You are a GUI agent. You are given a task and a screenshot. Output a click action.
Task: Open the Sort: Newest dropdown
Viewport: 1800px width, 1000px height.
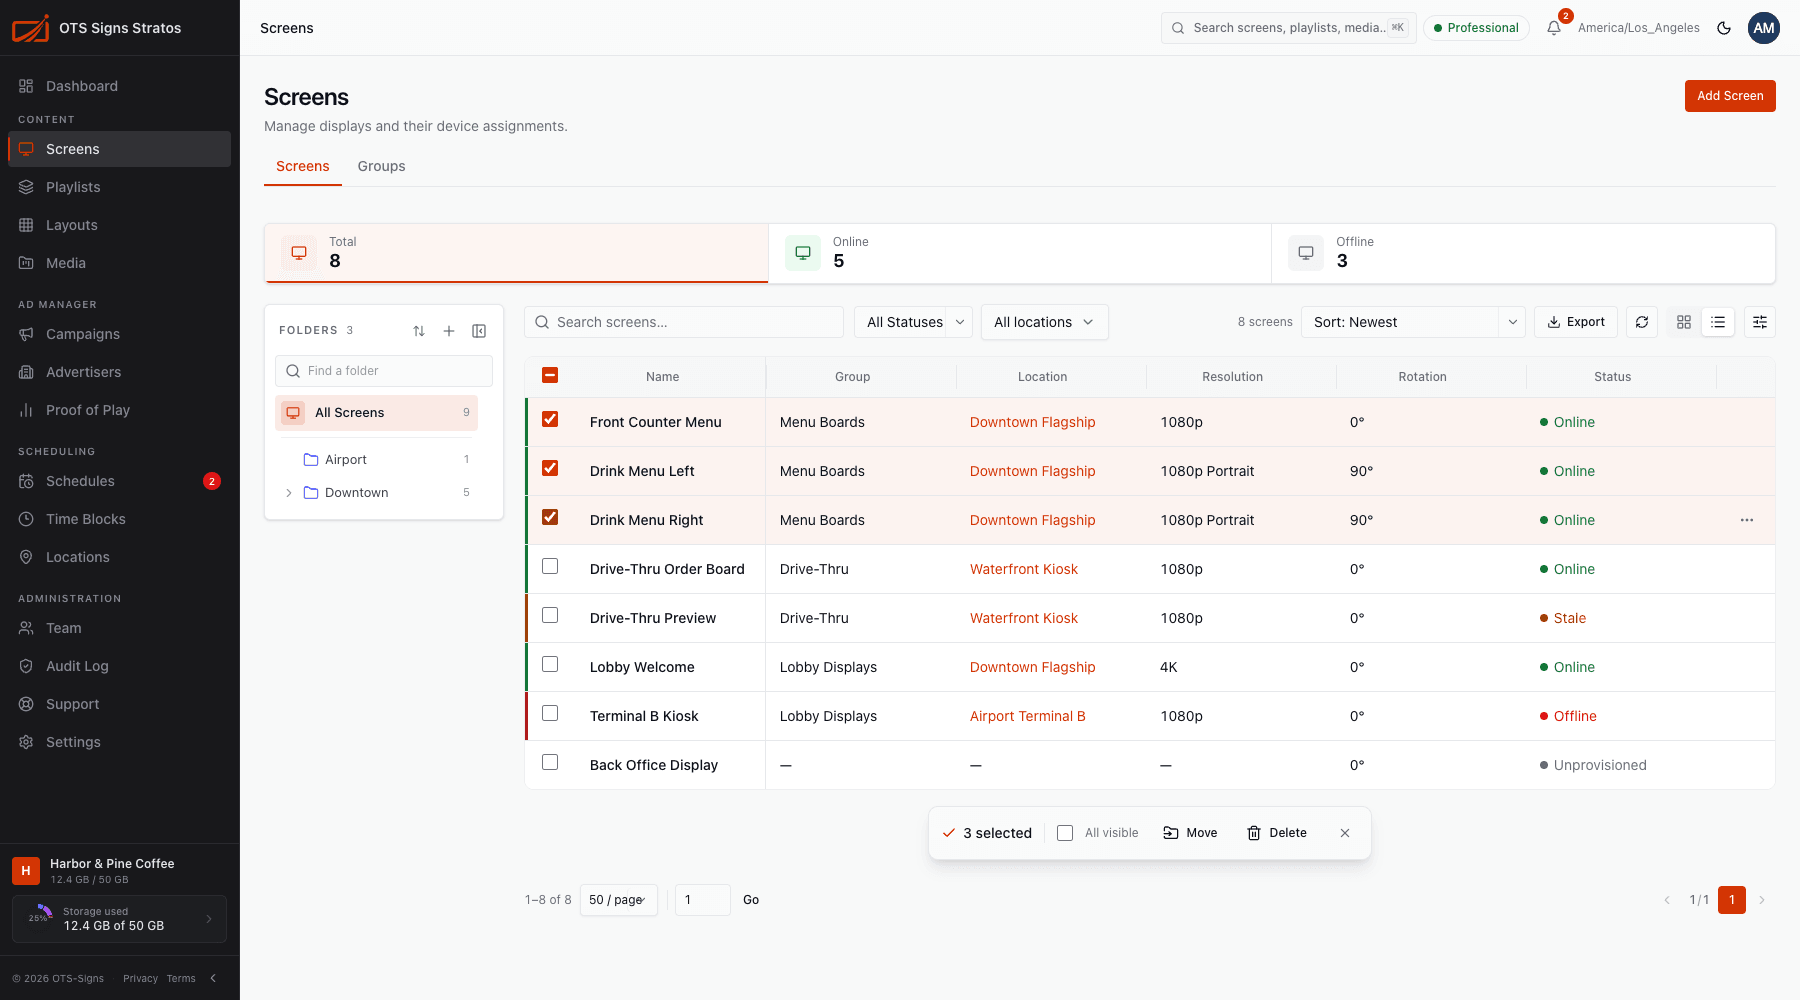[x=1413, y=322]
